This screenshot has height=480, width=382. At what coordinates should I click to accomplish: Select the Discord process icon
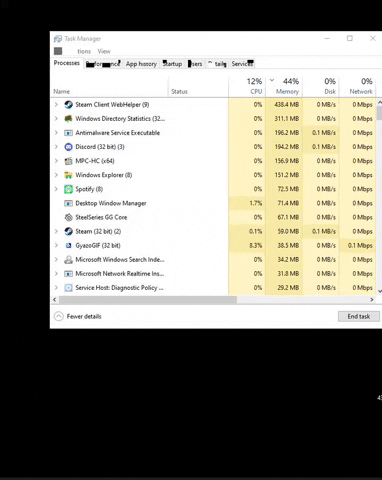click(68, 147)
